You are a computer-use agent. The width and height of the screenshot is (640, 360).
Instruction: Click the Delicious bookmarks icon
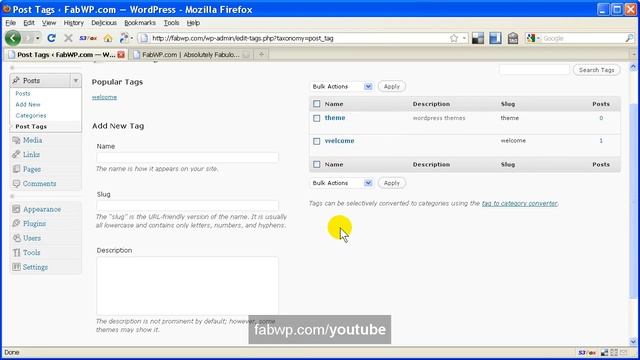point(478,38)
